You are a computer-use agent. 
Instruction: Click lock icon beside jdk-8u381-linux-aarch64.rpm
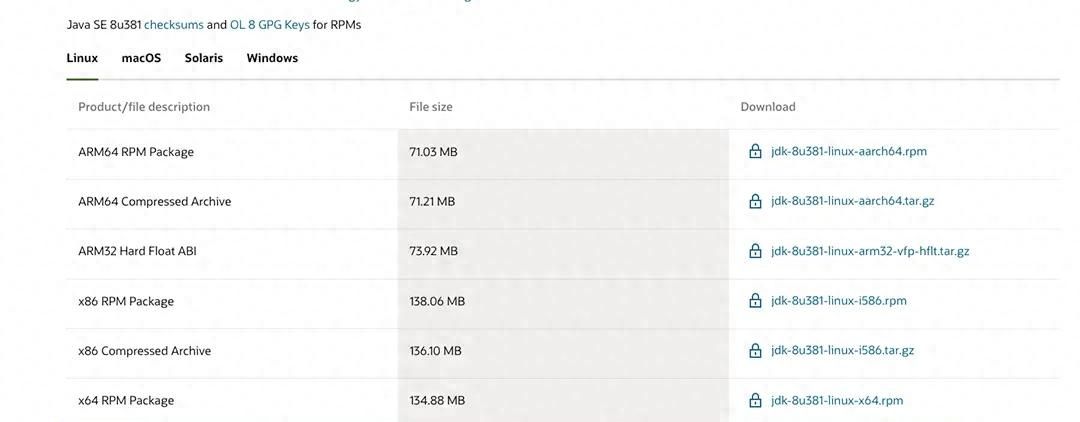[x=756, y=152]
